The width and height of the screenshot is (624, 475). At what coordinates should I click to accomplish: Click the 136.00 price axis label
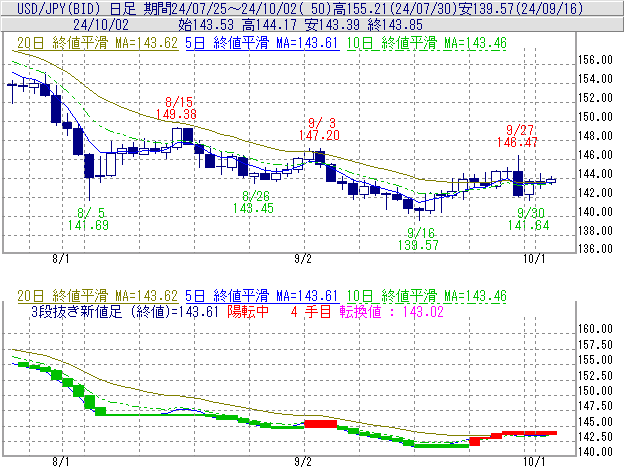point(595,249)
